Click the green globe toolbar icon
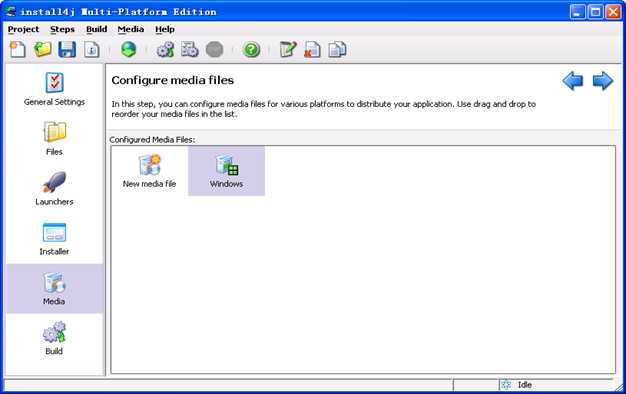Image resolution: width=626 pixels, height=394 pixels. [129, 50]
